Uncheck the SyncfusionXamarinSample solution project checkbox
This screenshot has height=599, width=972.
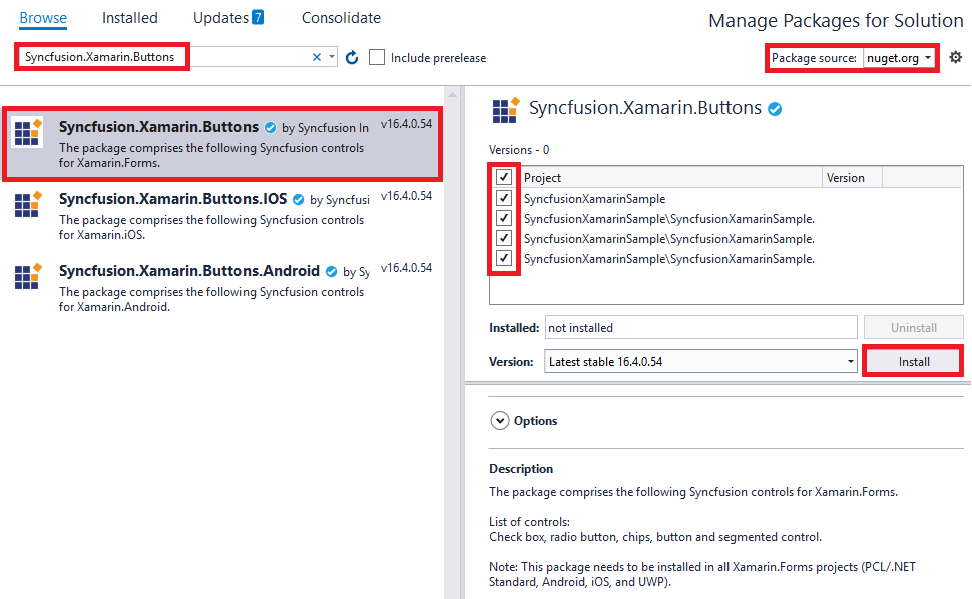(x=504, y=198)
